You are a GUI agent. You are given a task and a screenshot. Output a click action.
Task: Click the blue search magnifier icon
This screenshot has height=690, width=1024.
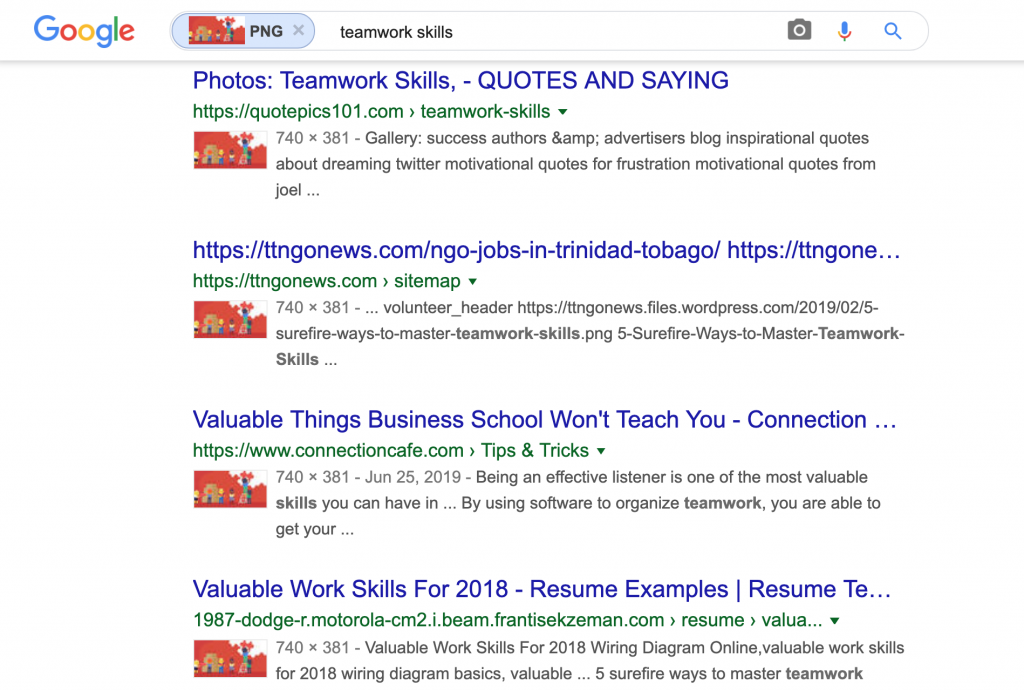(893, 31)
